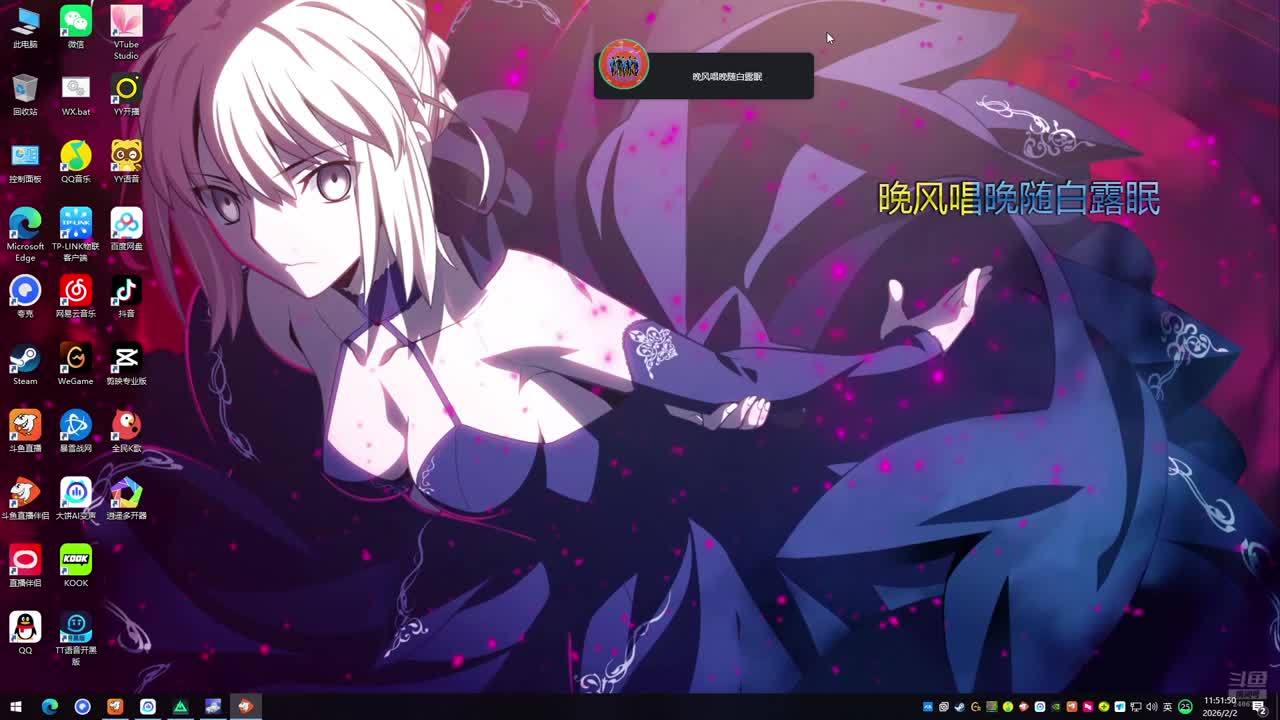Click the Windows Start button
The height and width of the screenshot is (720, 1280).
(x=16, y=707)
